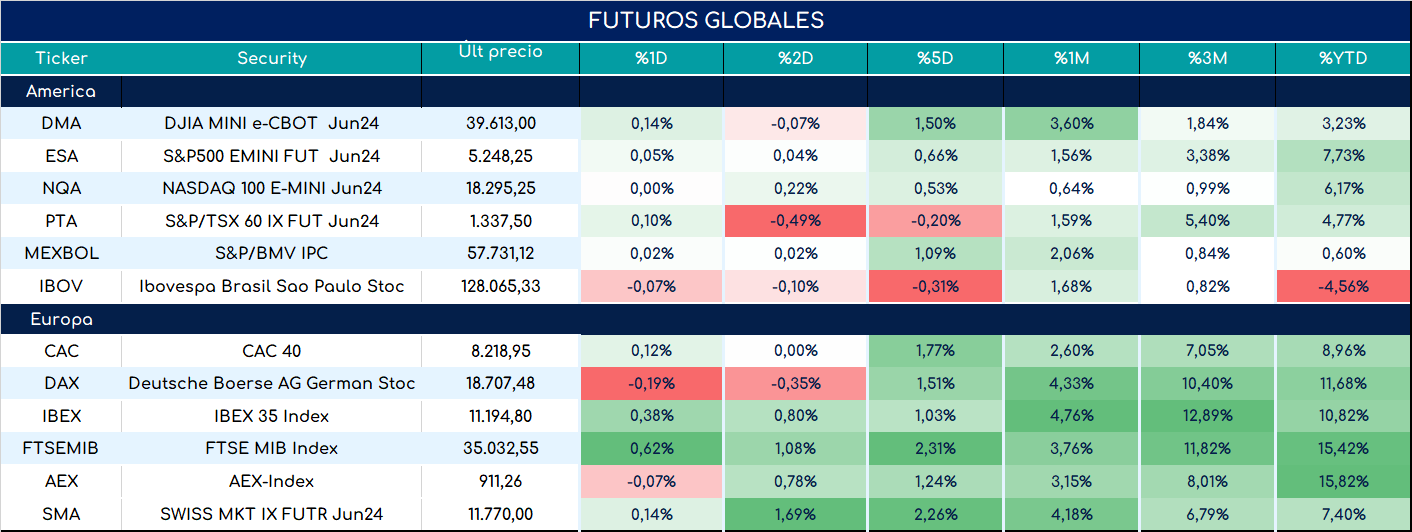Click the PTA red -0,49% cell

[795, 221]
